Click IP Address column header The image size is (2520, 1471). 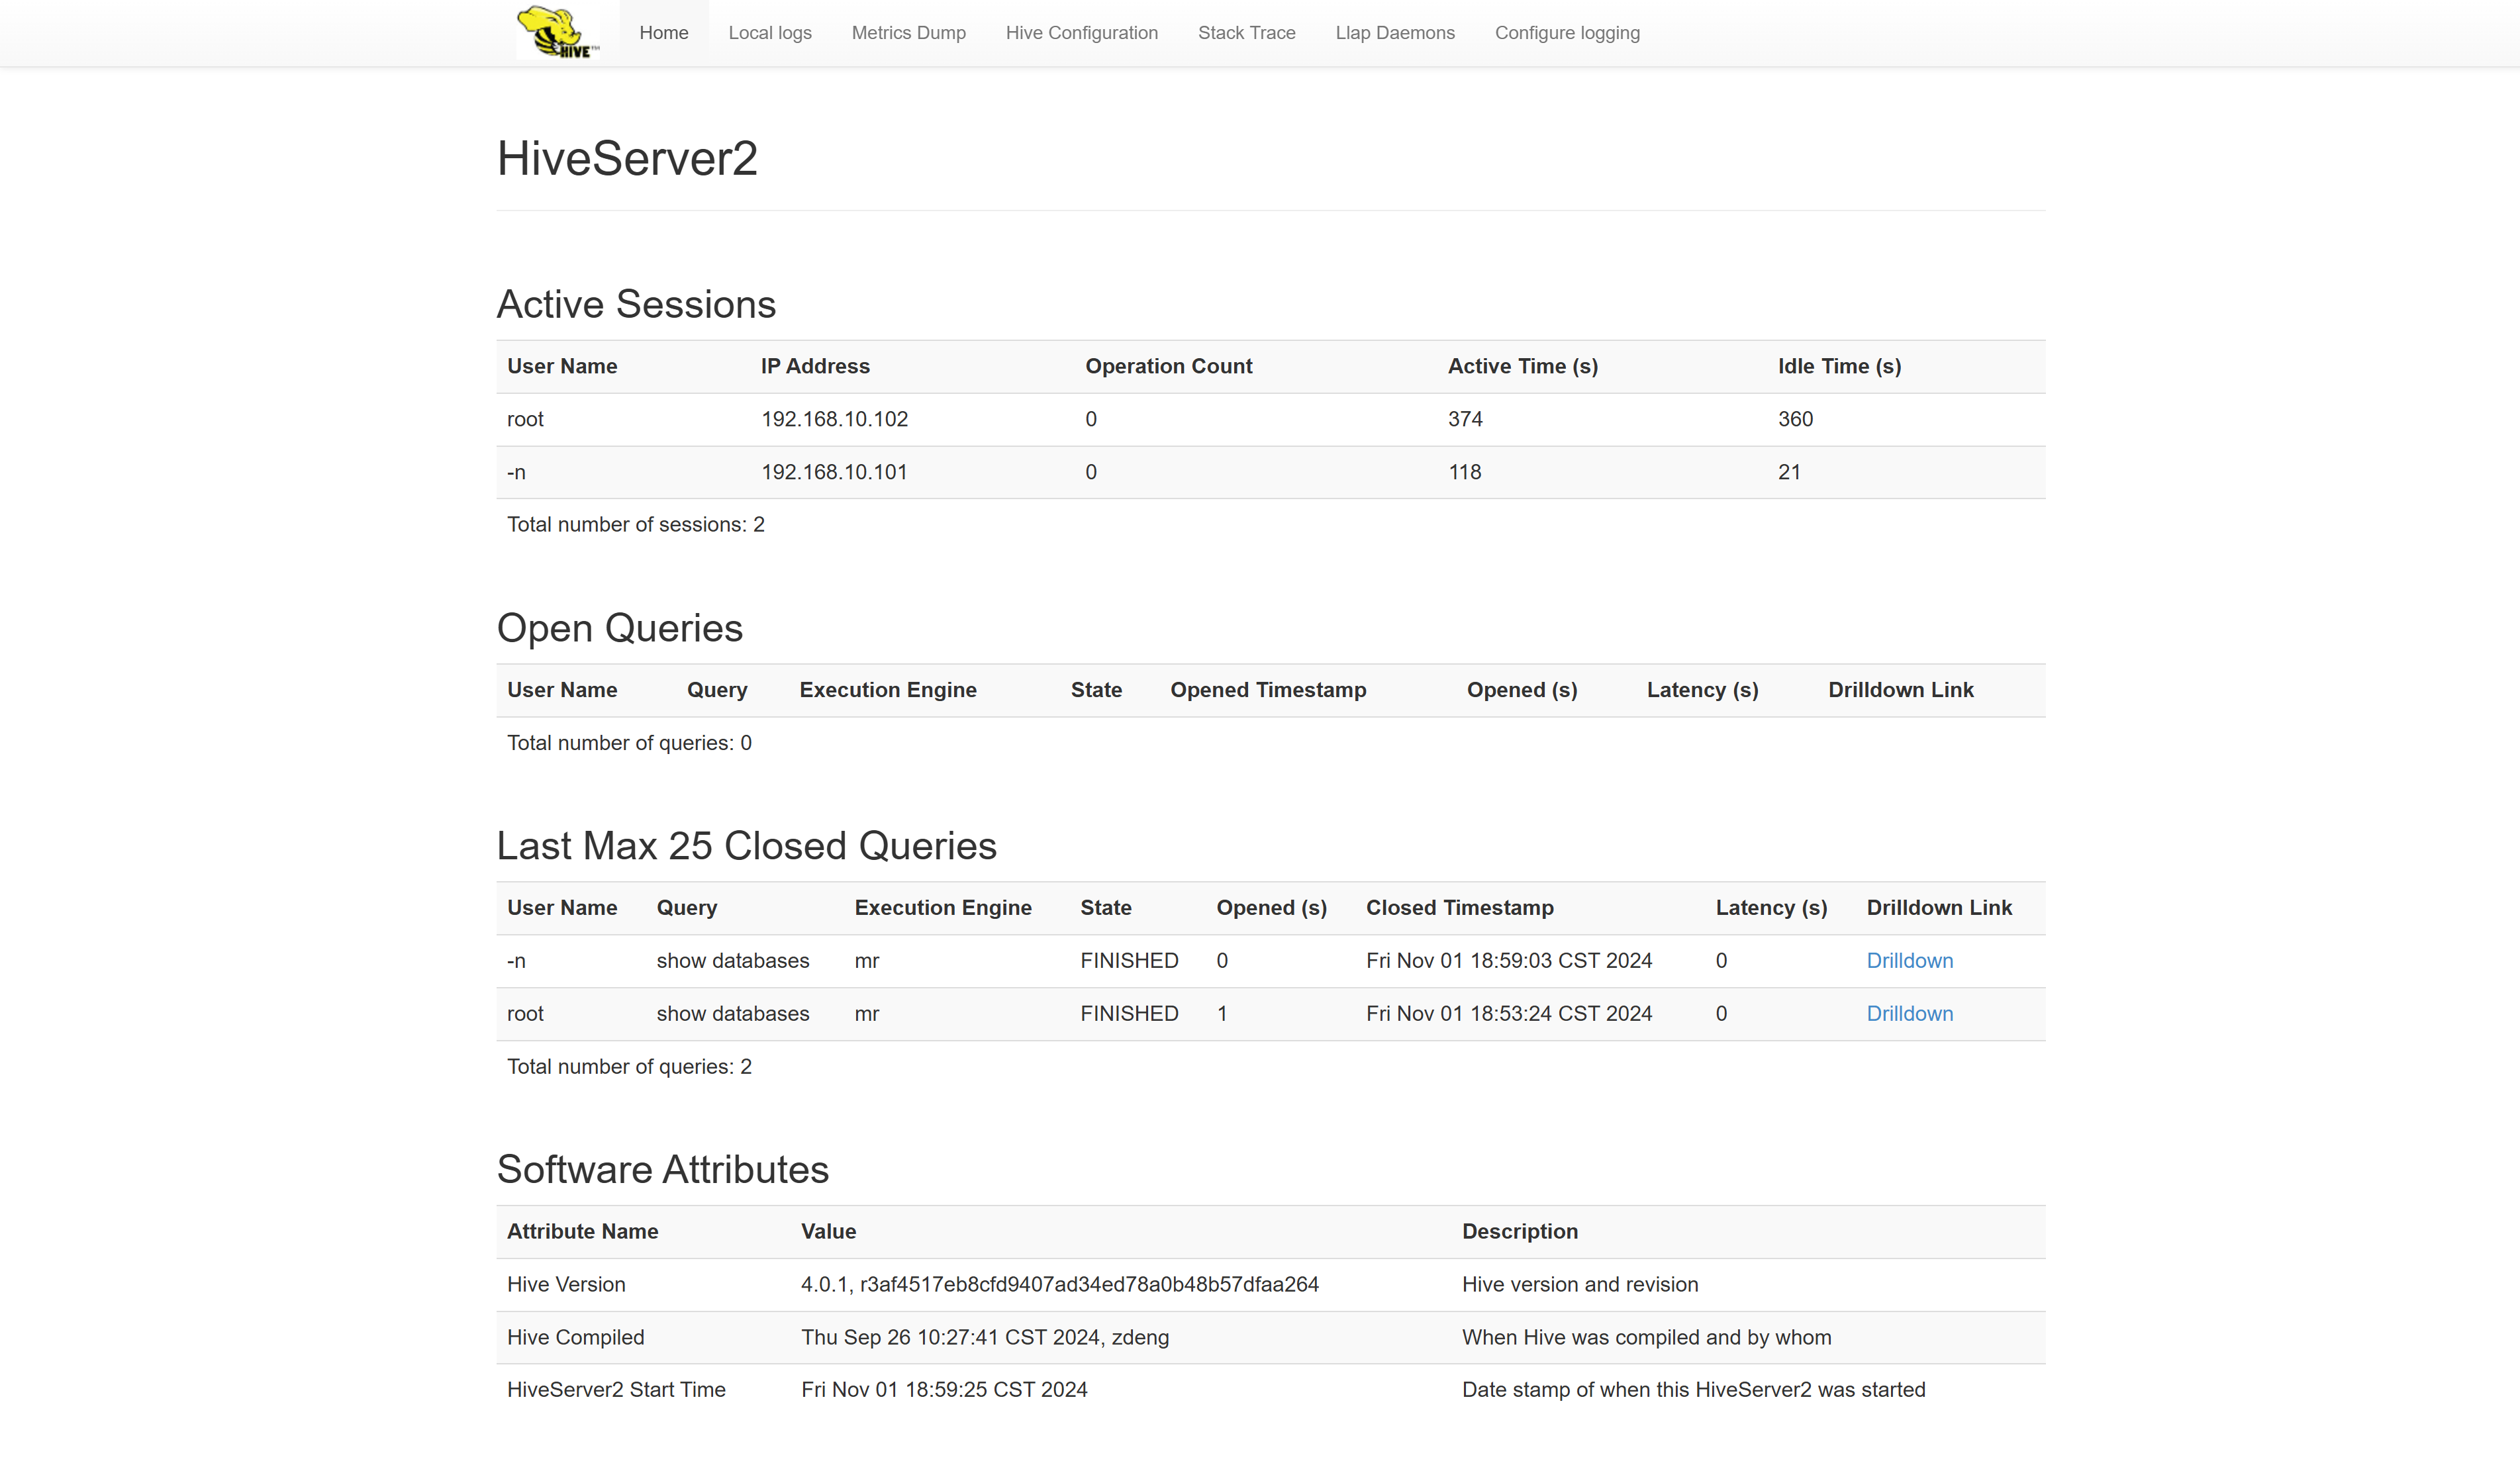pos(815,367)
